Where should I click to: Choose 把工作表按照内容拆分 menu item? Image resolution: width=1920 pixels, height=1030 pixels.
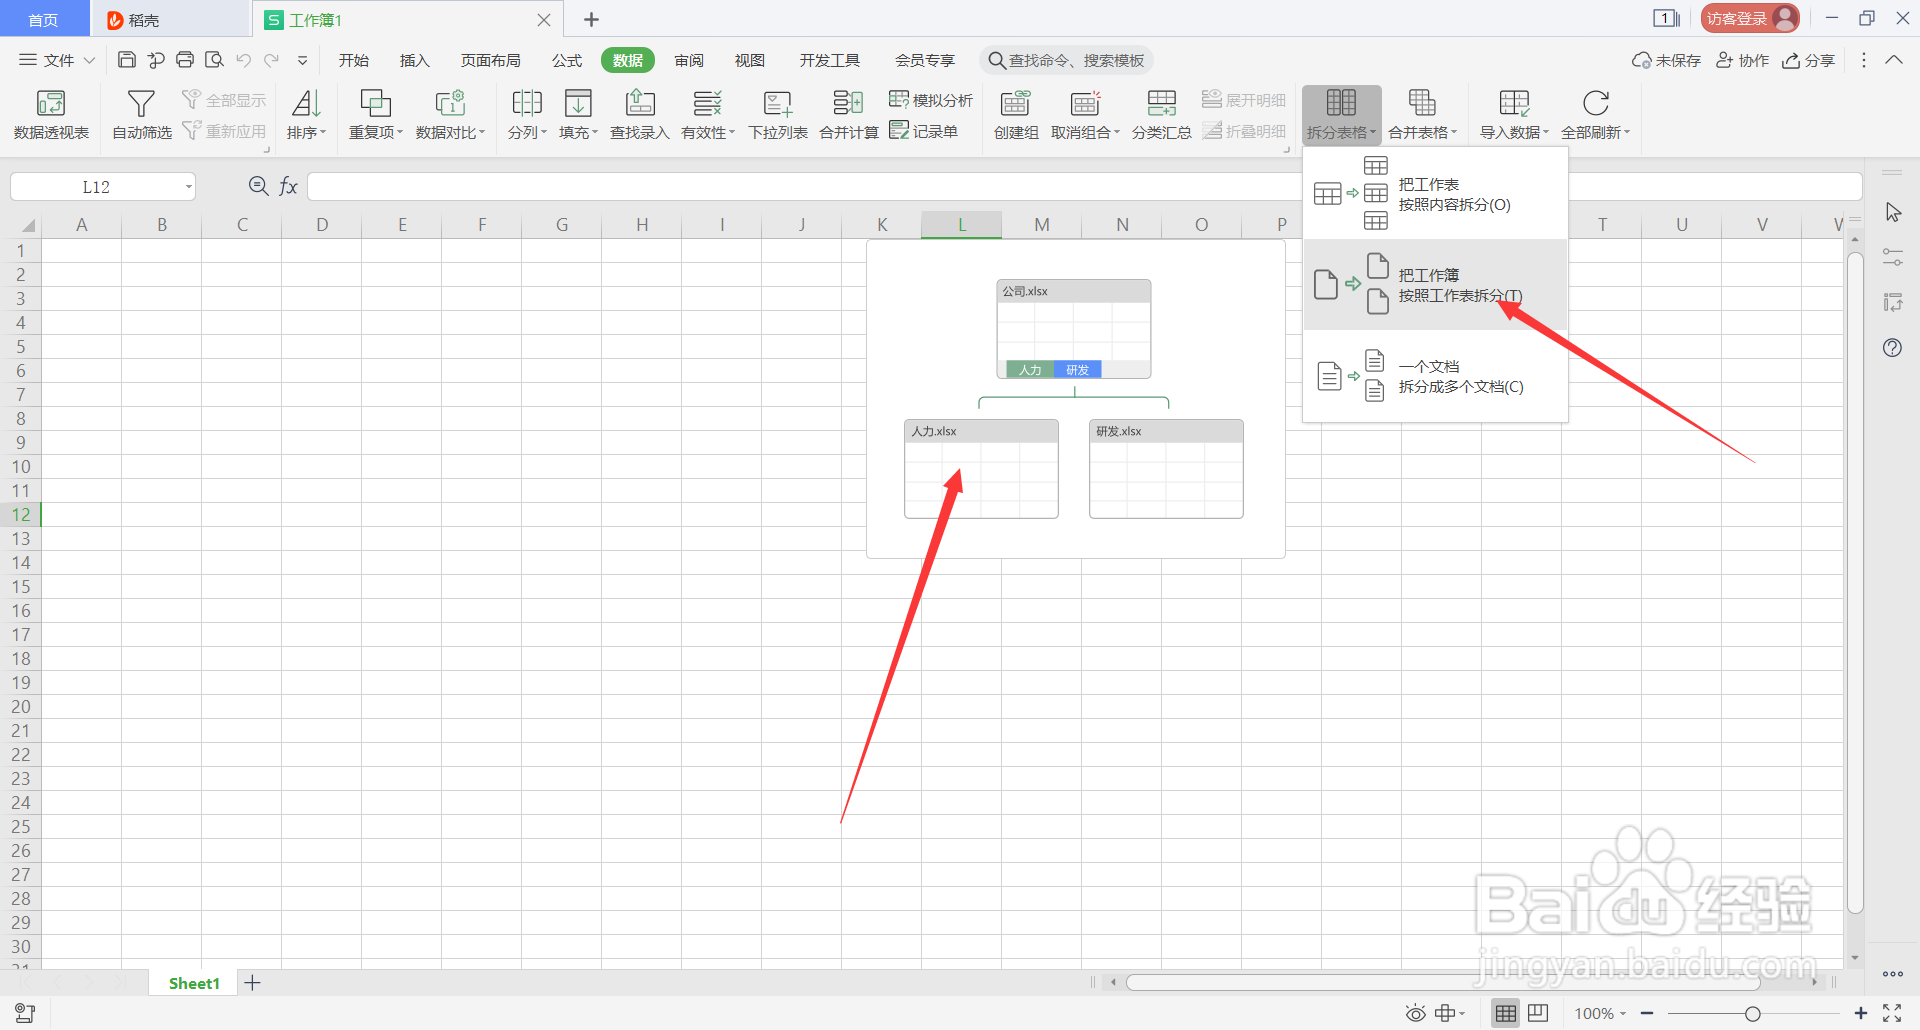(x=1435, y=193)
